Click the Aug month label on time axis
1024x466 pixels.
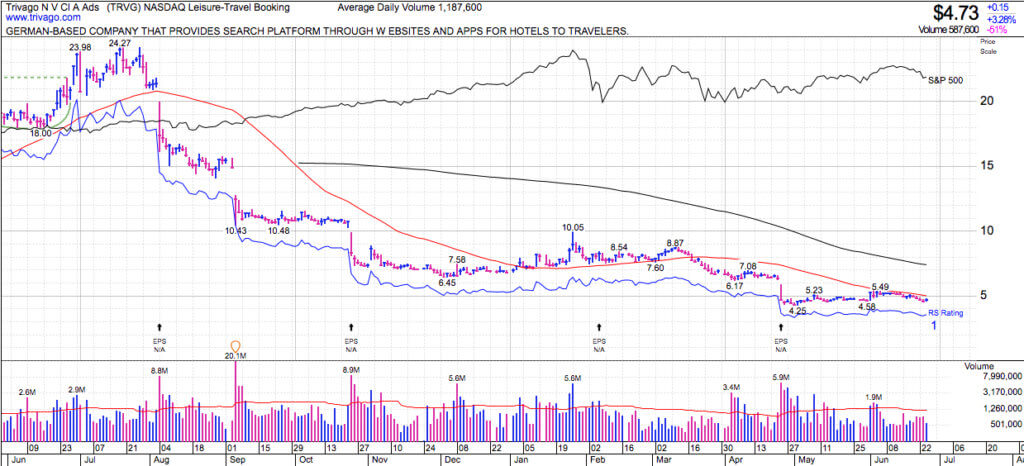point(161,459)
